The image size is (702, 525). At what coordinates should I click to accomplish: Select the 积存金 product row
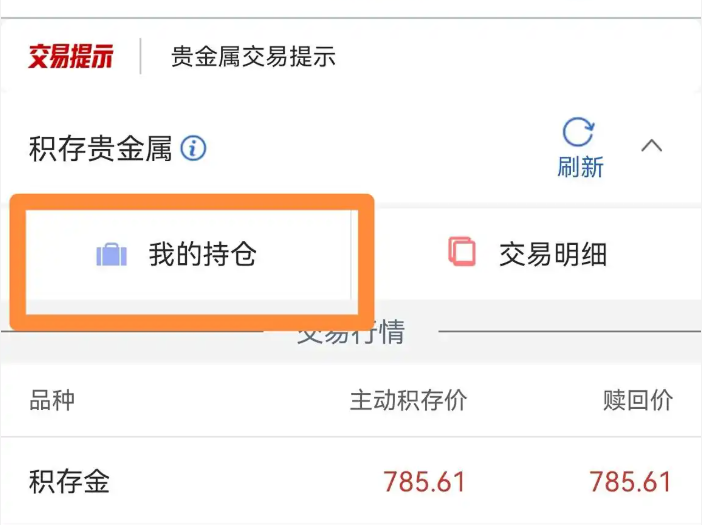tap(351, 482)
